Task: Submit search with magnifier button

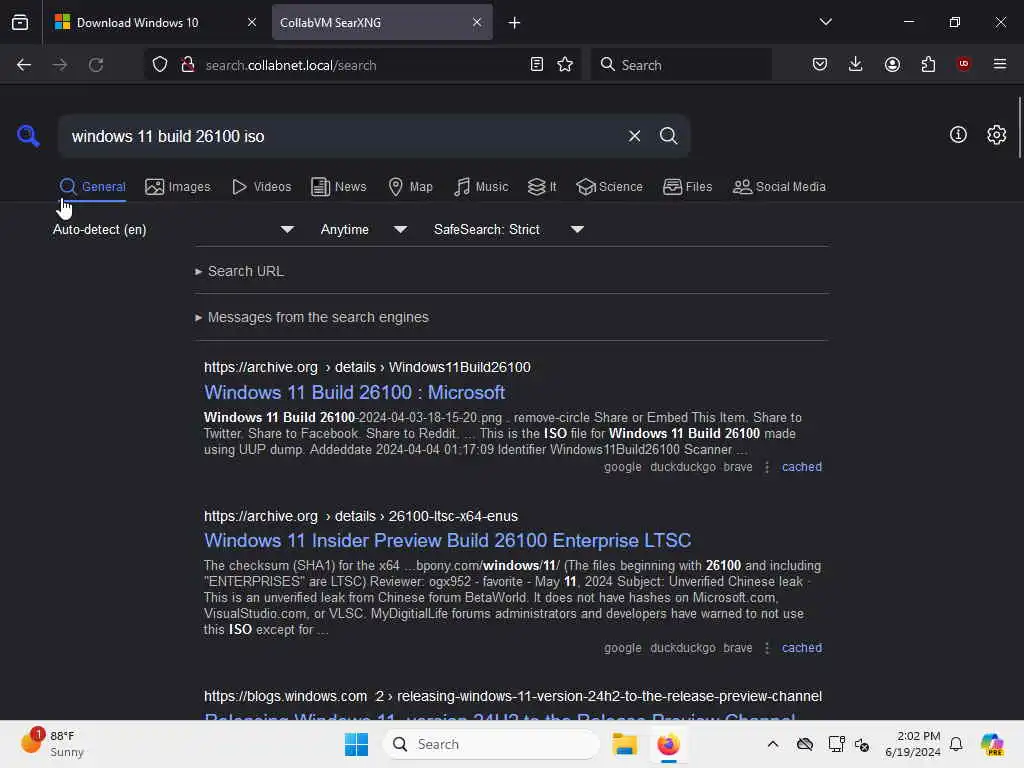Action: 668,136
